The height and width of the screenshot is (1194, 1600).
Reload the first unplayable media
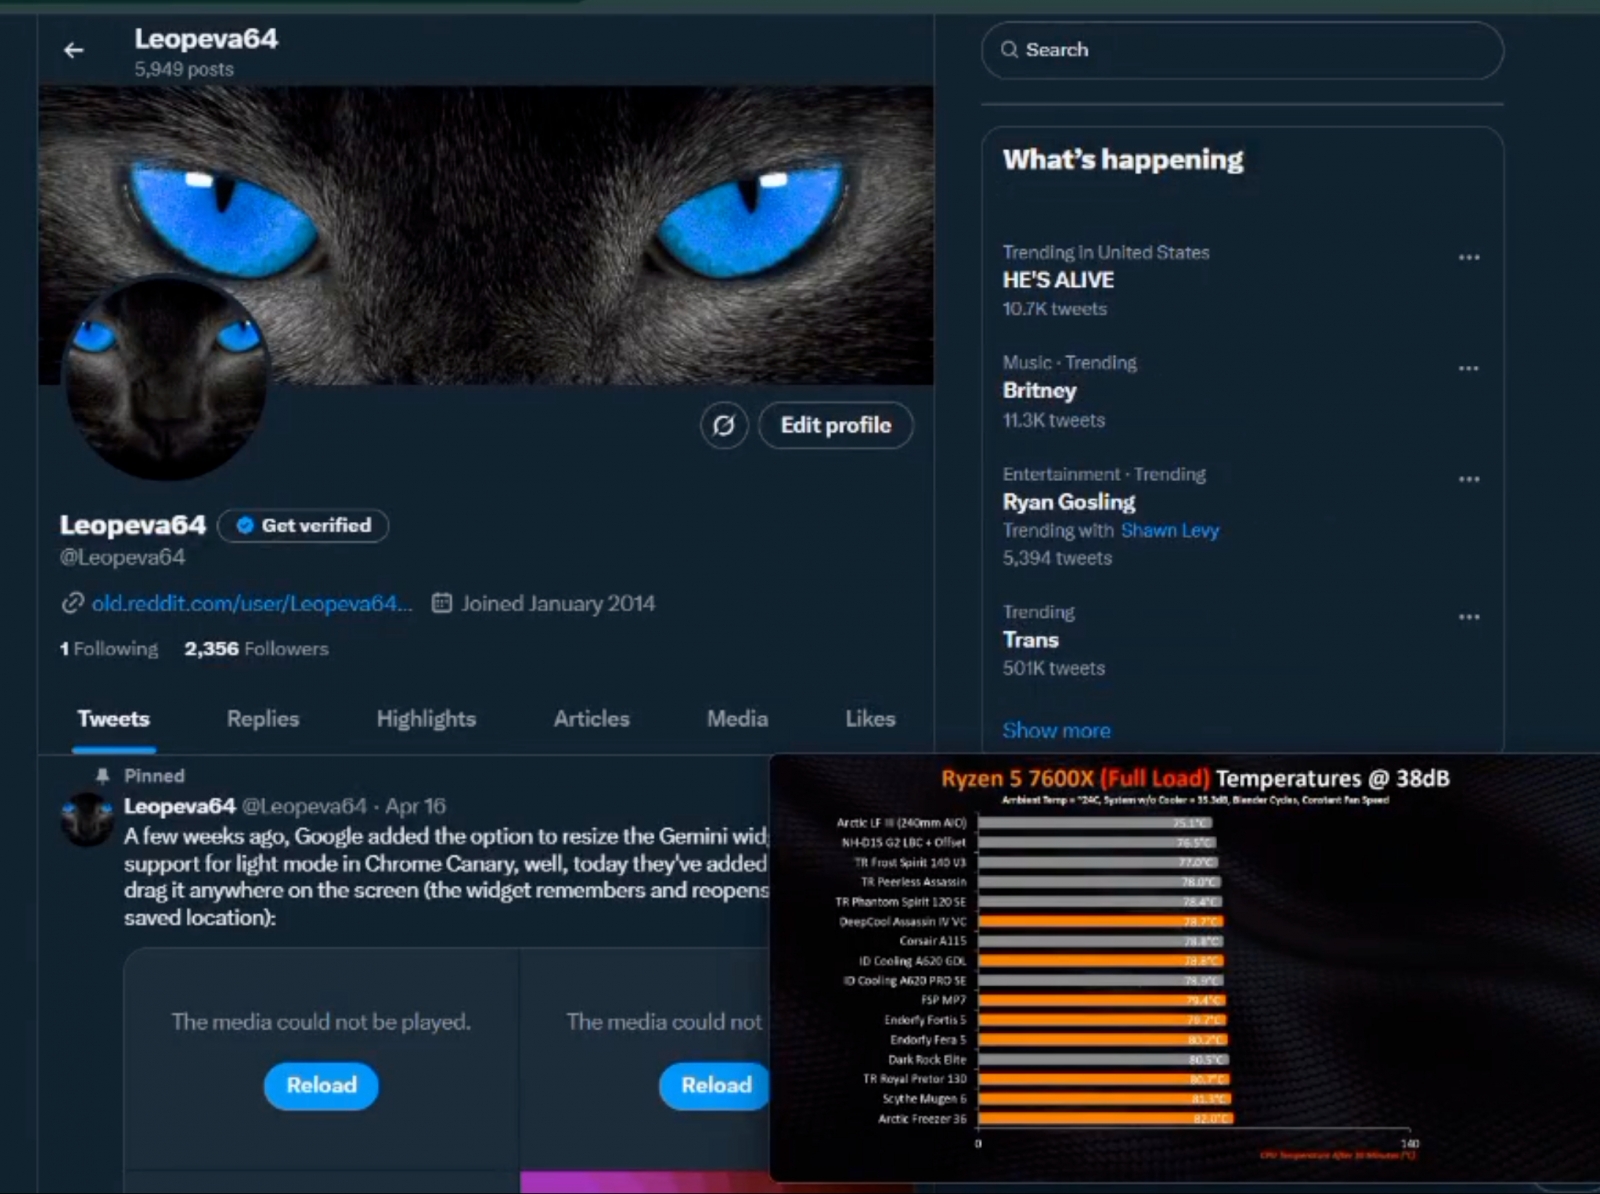[x=321, y=1085]
